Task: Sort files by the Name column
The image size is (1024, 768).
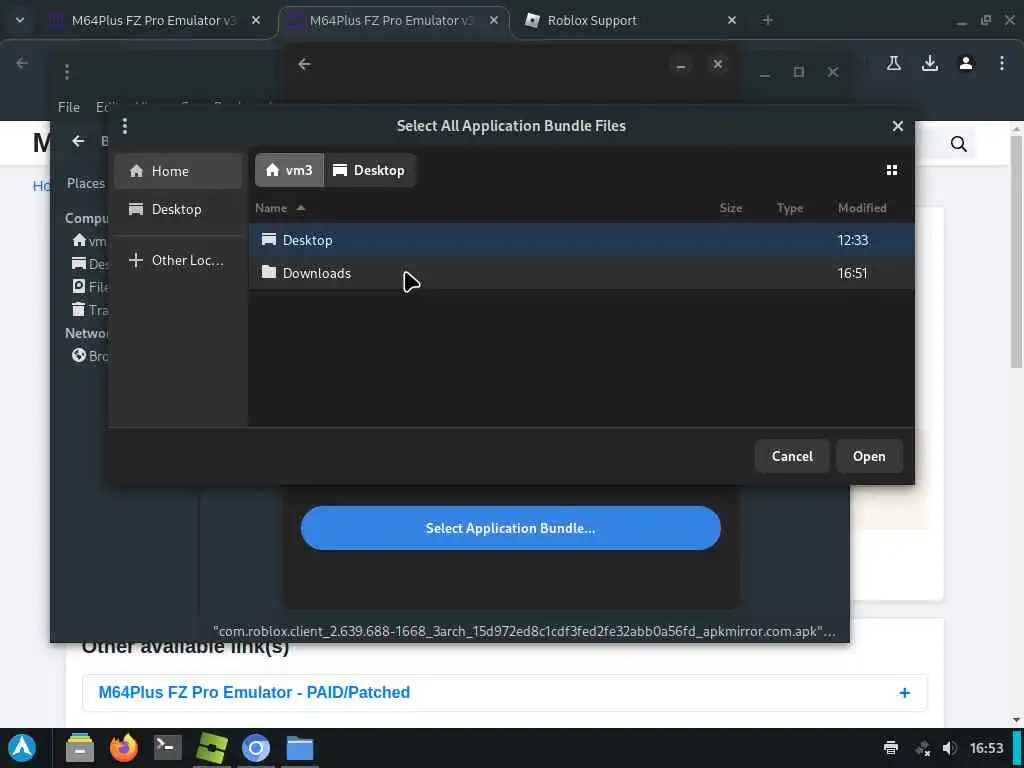Action: (x=280, y=208)
